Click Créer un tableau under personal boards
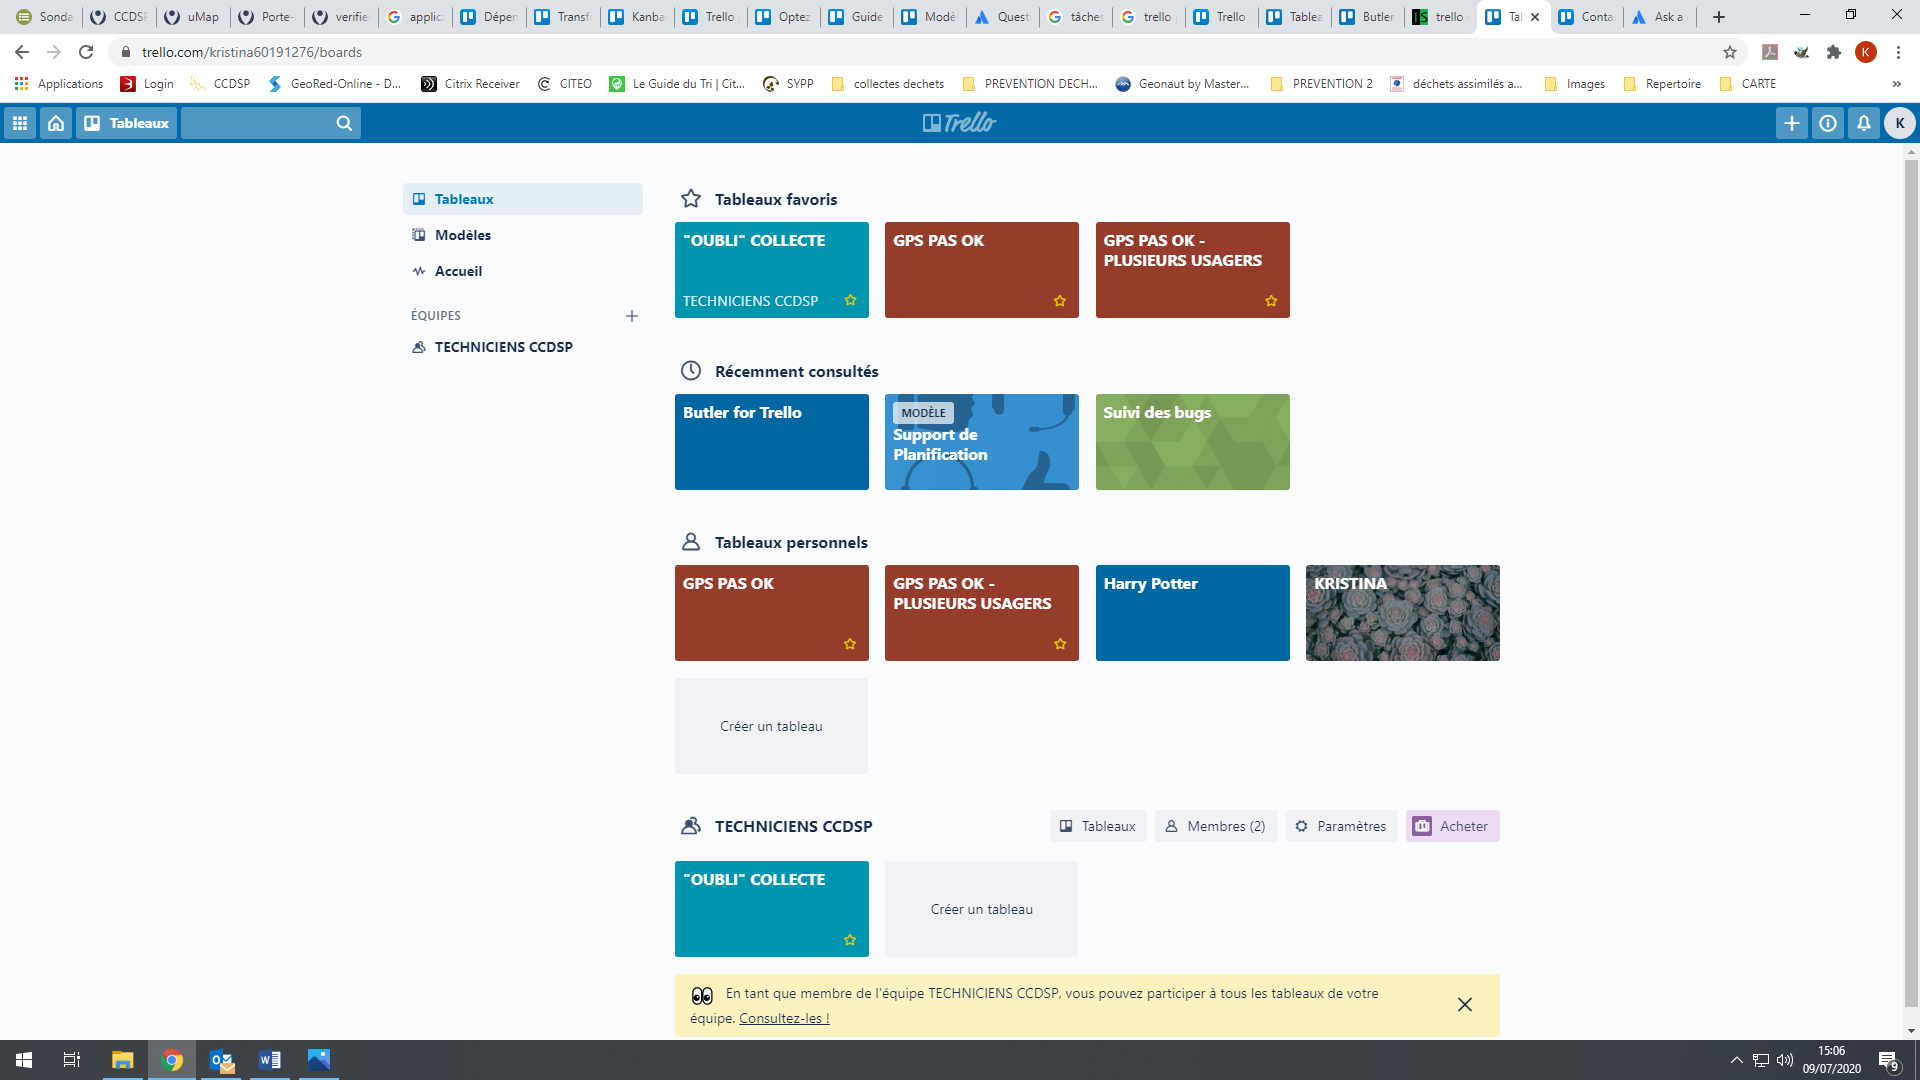The width and height of the screenshot is (1920, 1080). 772,726
